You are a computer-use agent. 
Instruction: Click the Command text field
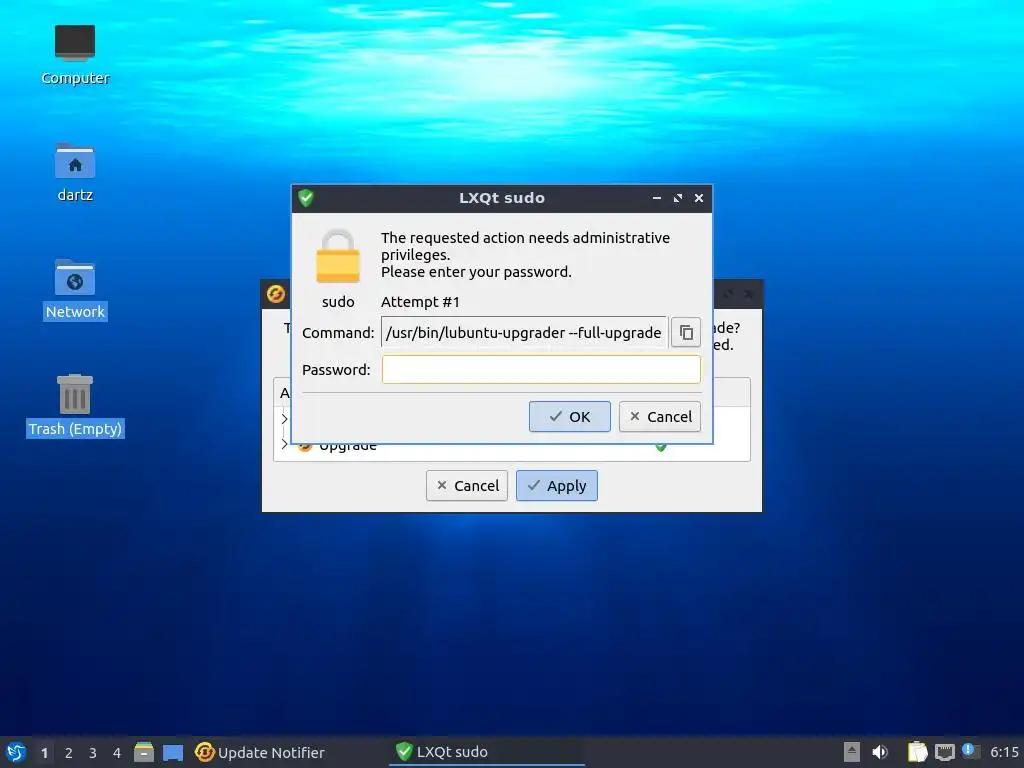tap(524, 332)
